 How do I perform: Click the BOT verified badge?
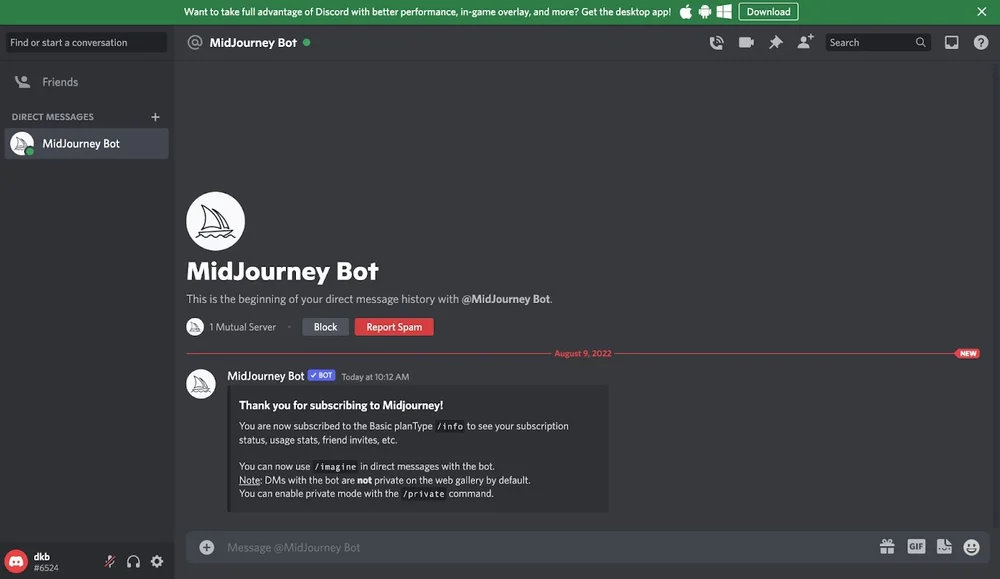tap(321, 376)
